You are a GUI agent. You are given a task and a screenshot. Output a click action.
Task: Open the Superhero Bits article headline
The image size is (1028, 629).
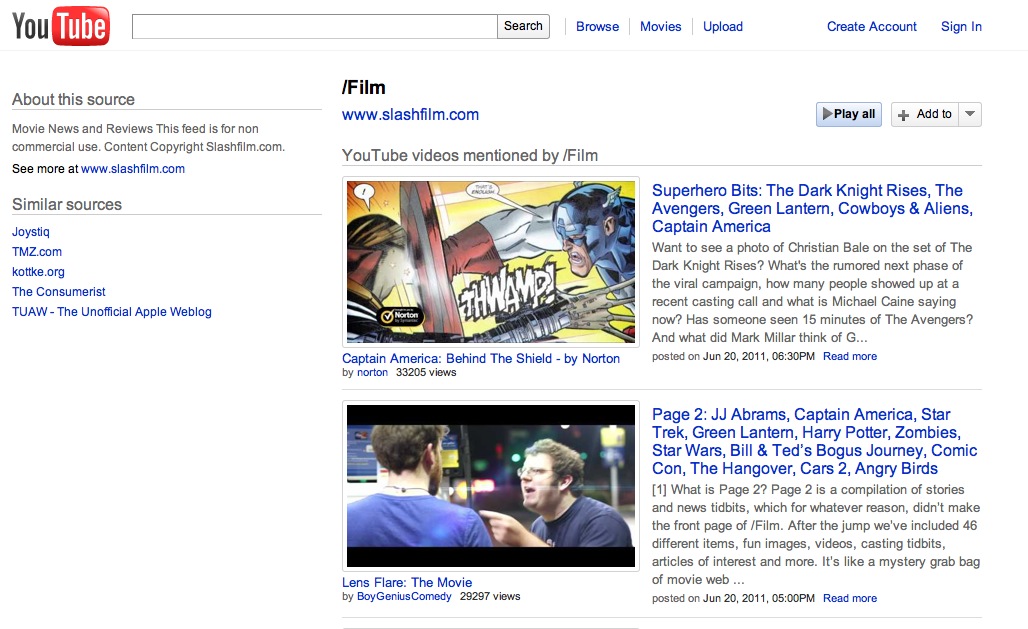(x=812, y=209)
